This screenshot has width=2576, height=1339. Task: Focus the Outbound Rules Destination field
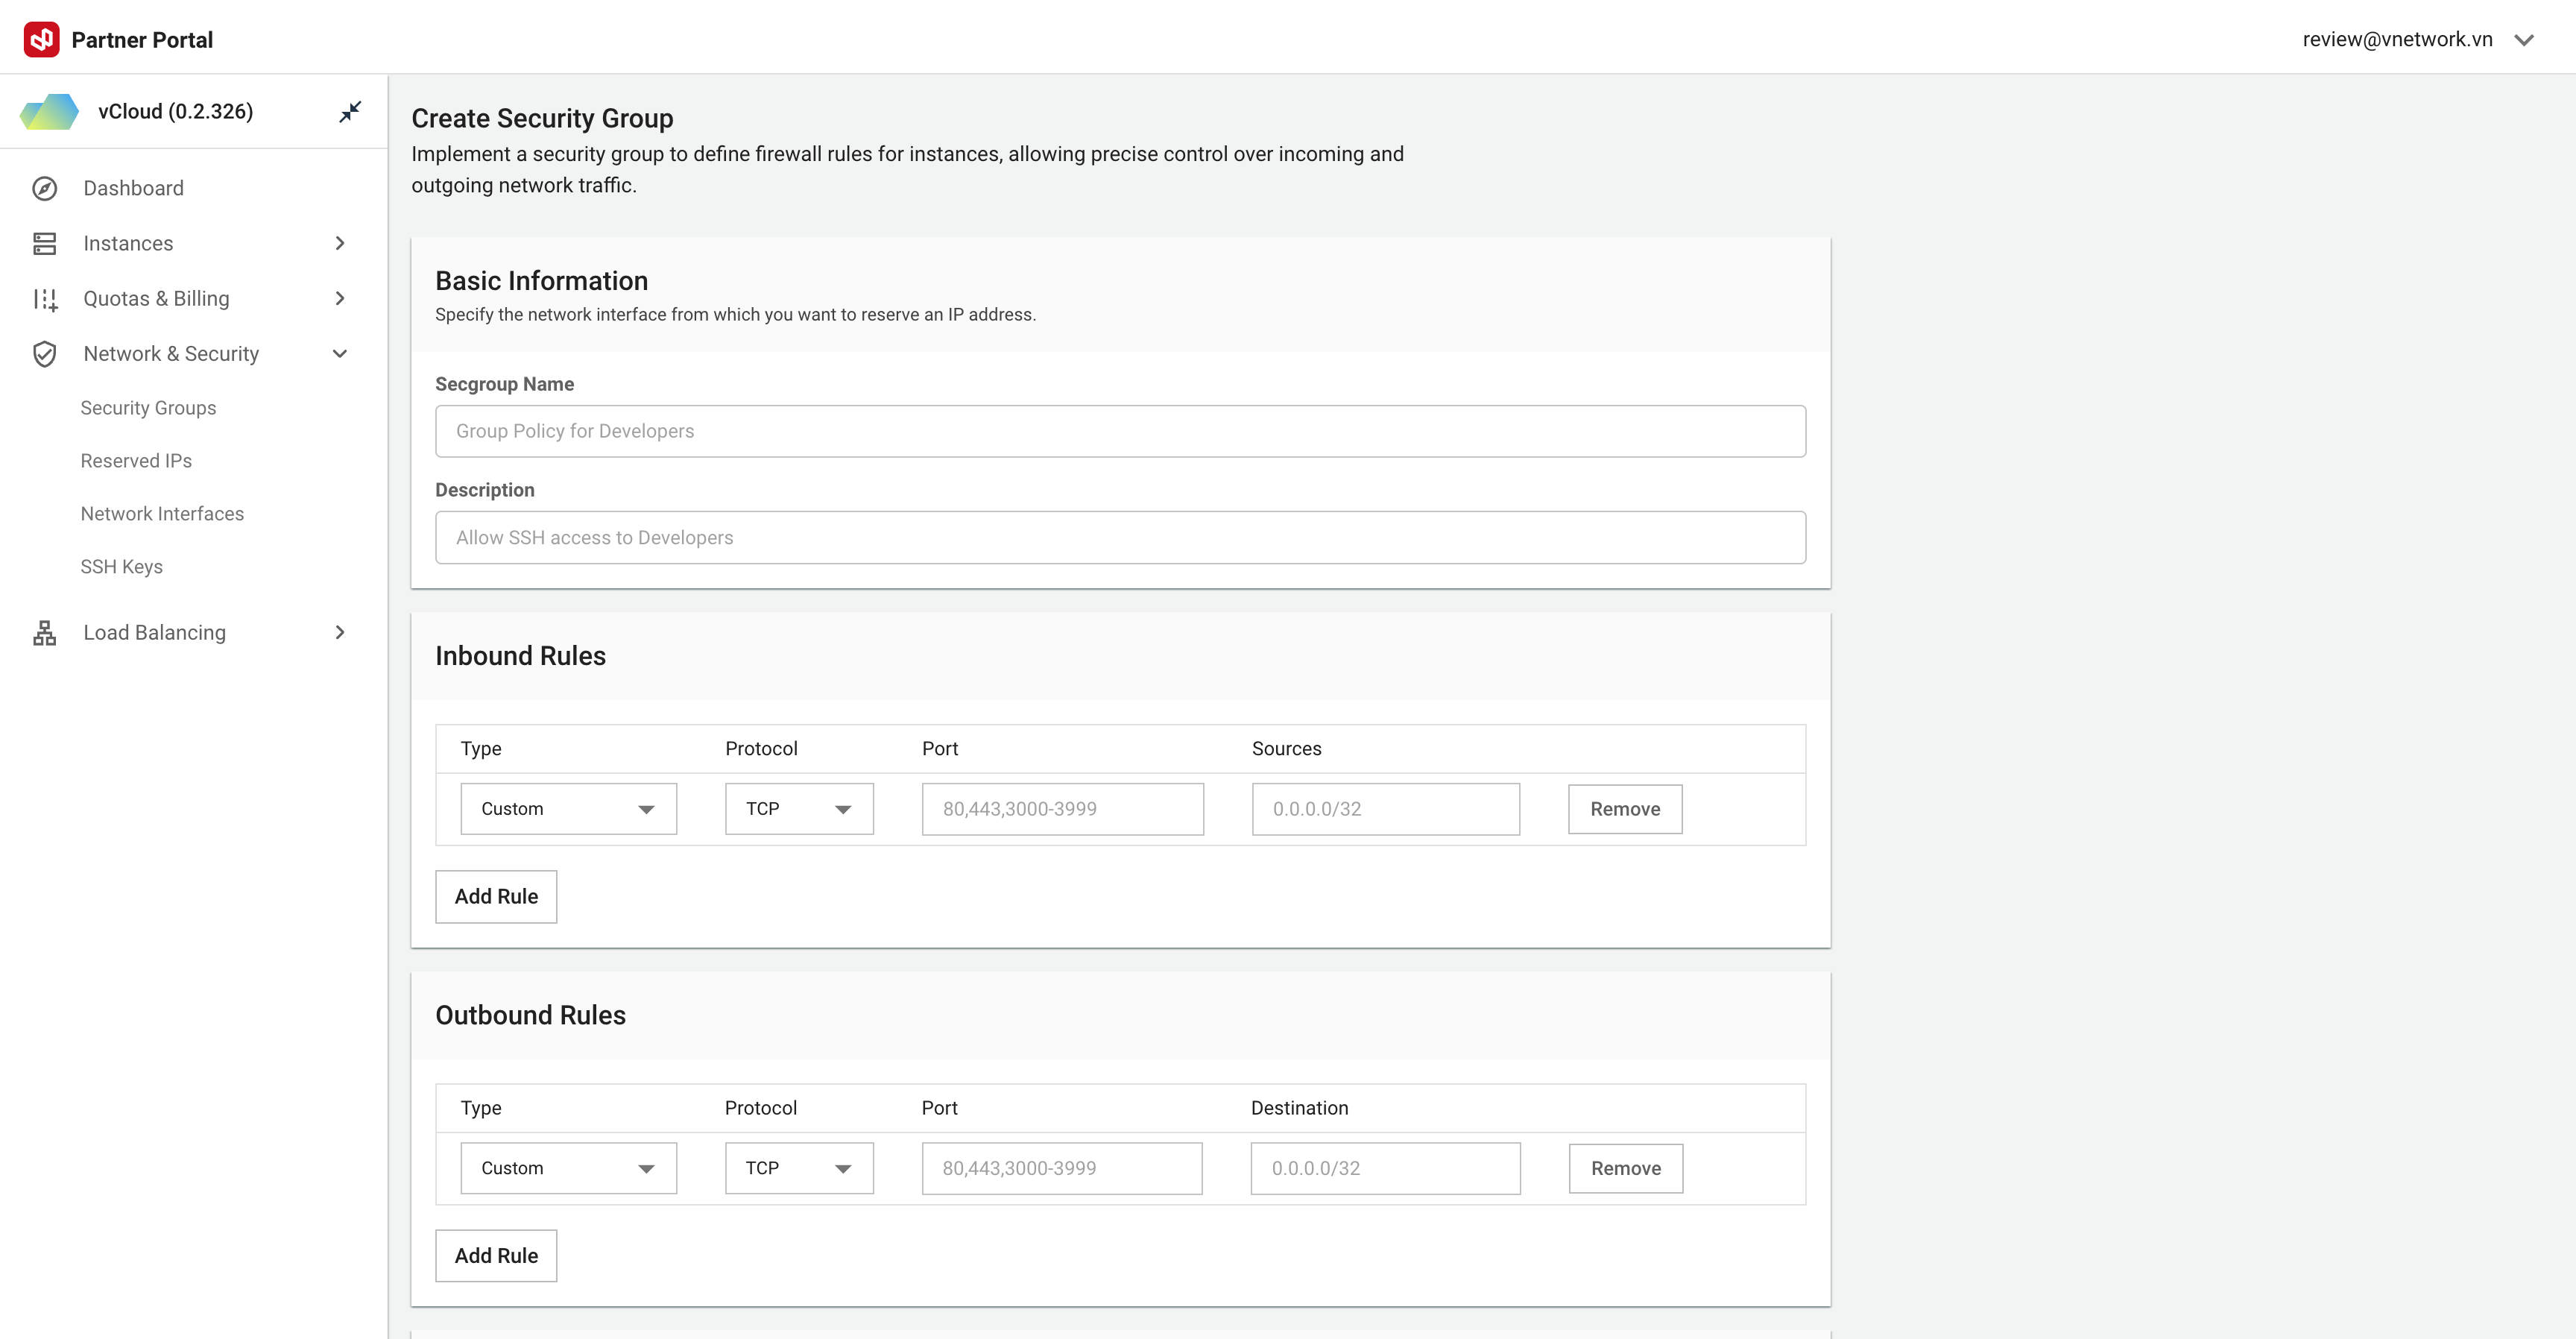pyautogui.click(x=1385, y=1167)
